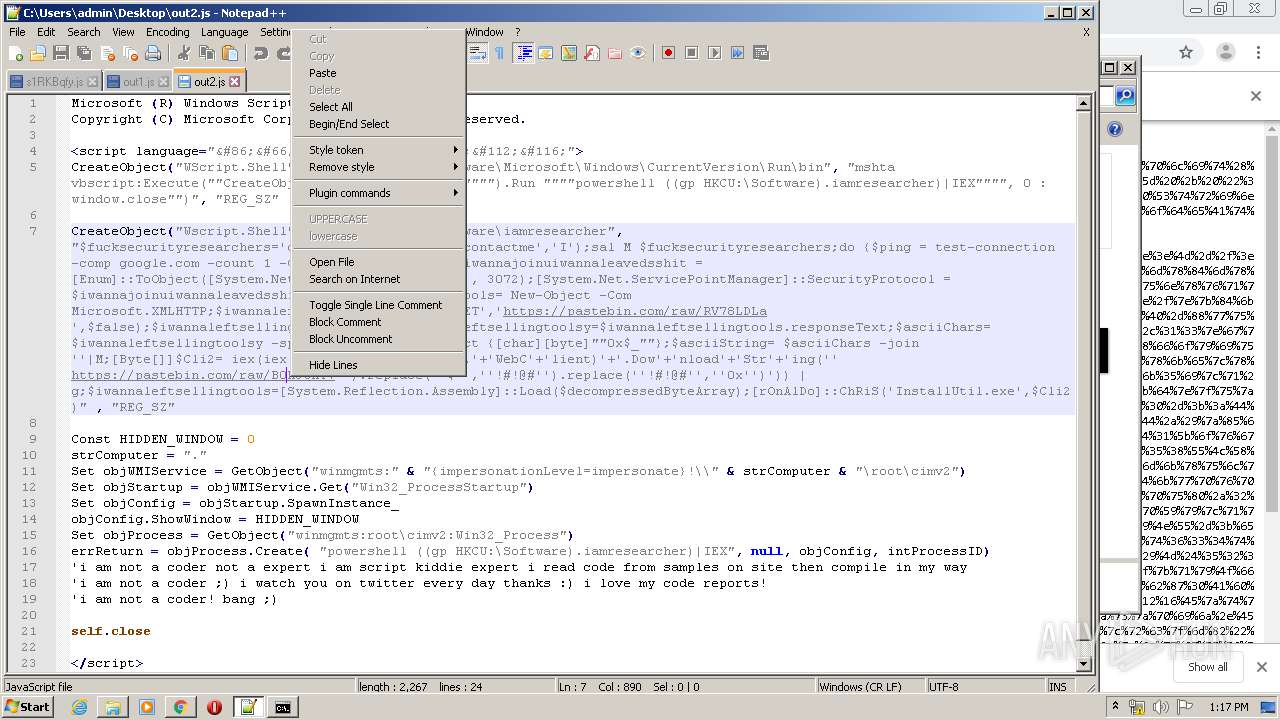
Task: Open the View menu
Action: (123, 32)
